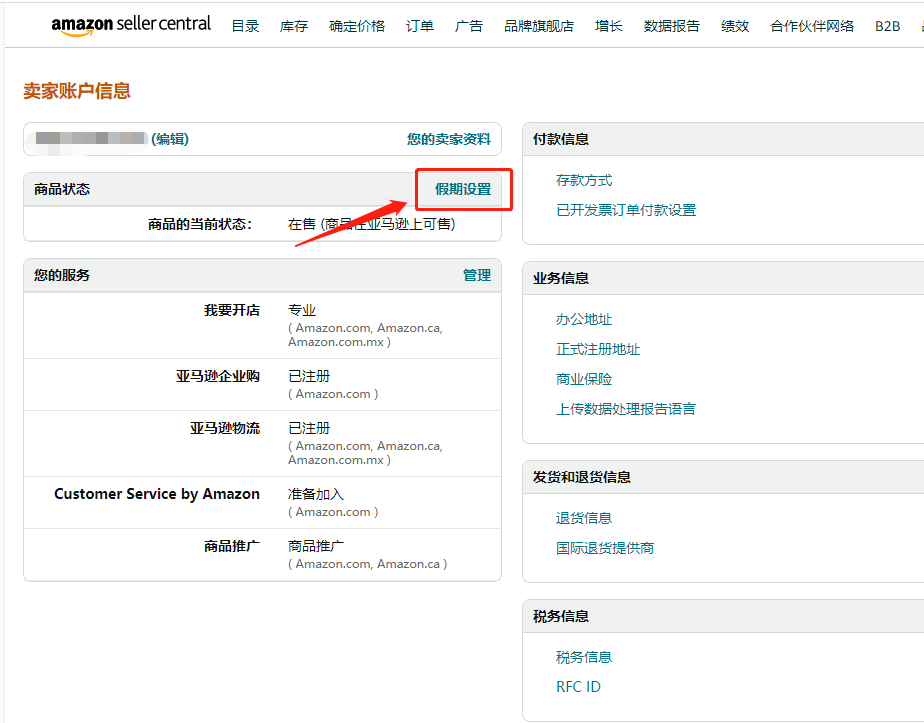
Task: Open 您的卖家资料 link
Action: [449, 139]
